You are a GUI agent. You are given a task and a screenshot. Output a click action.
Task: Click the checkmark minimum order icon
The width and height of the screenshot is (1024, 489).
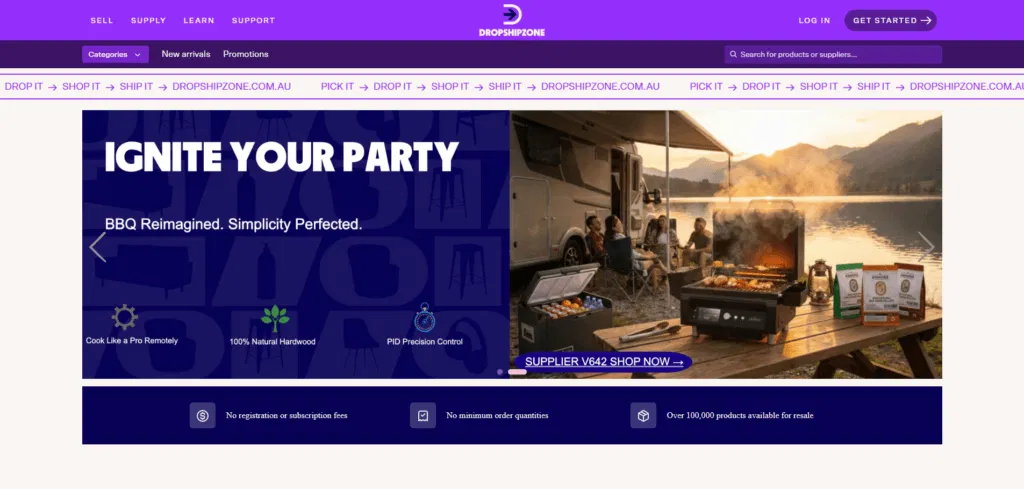tap(423, 415)
